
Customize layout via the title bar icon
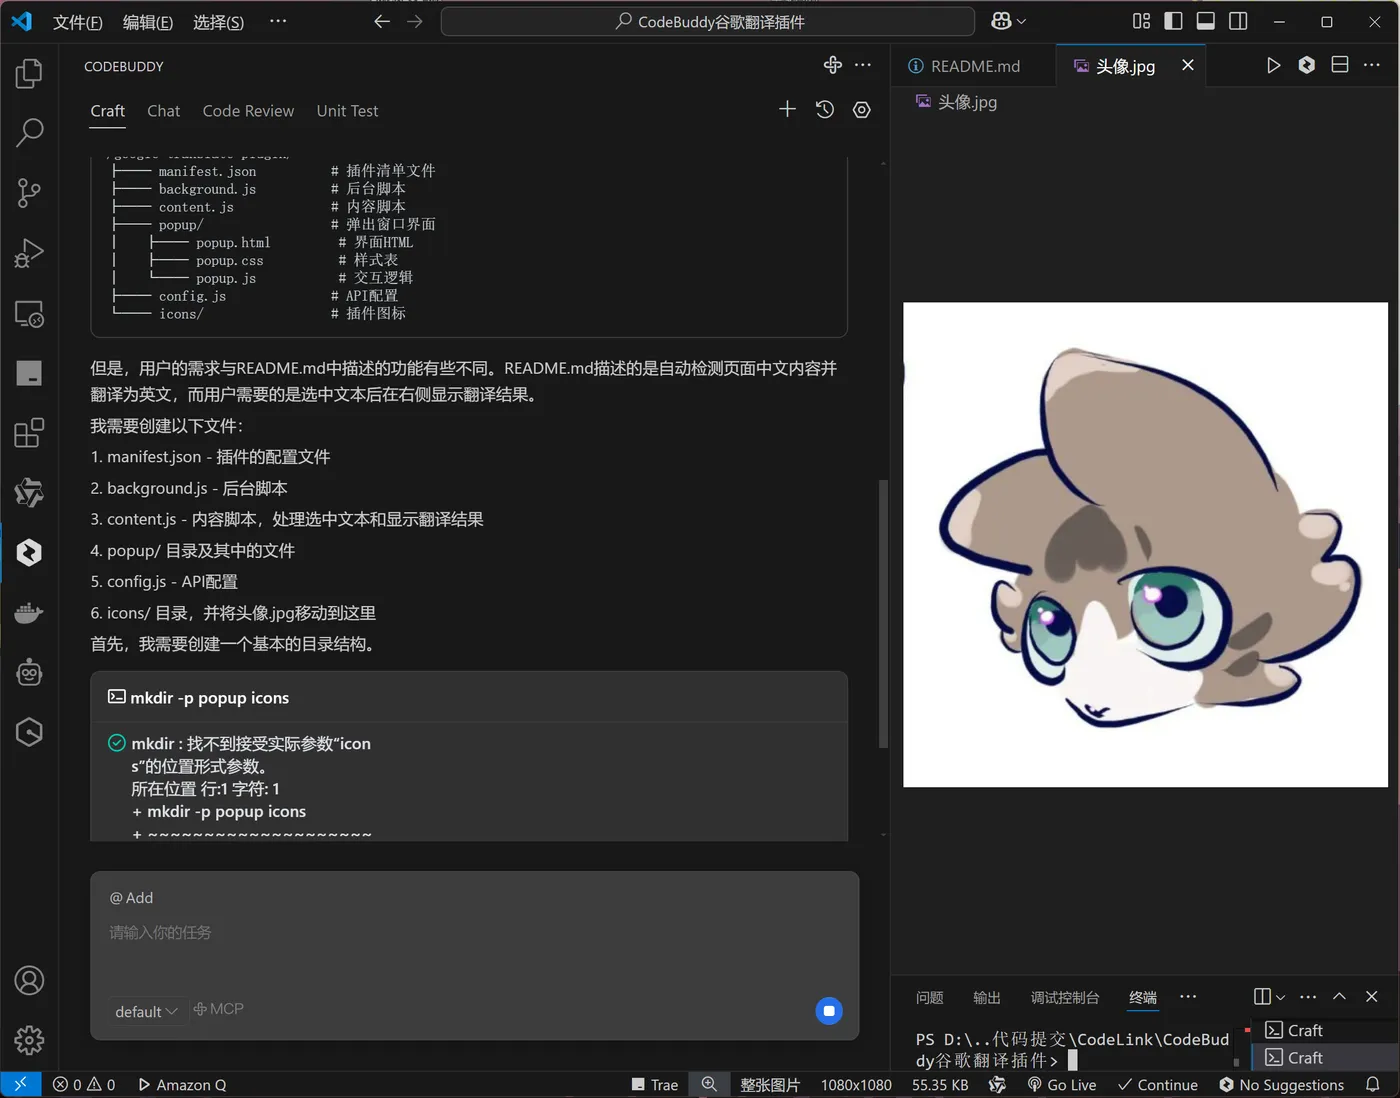coord(1141,21)
